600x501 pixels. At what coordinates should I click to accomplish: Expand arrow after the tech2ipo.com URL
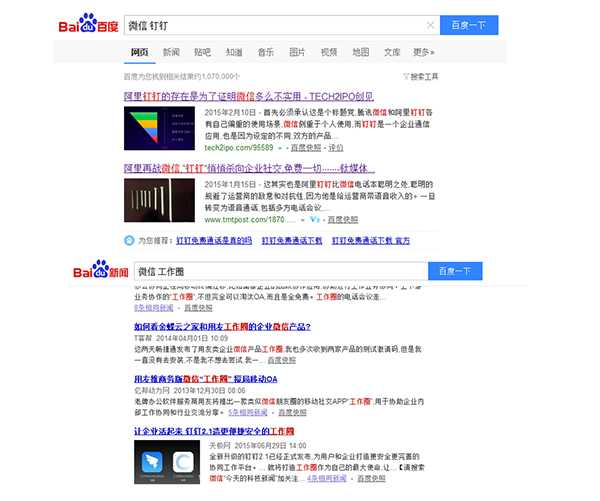(280, 148)
